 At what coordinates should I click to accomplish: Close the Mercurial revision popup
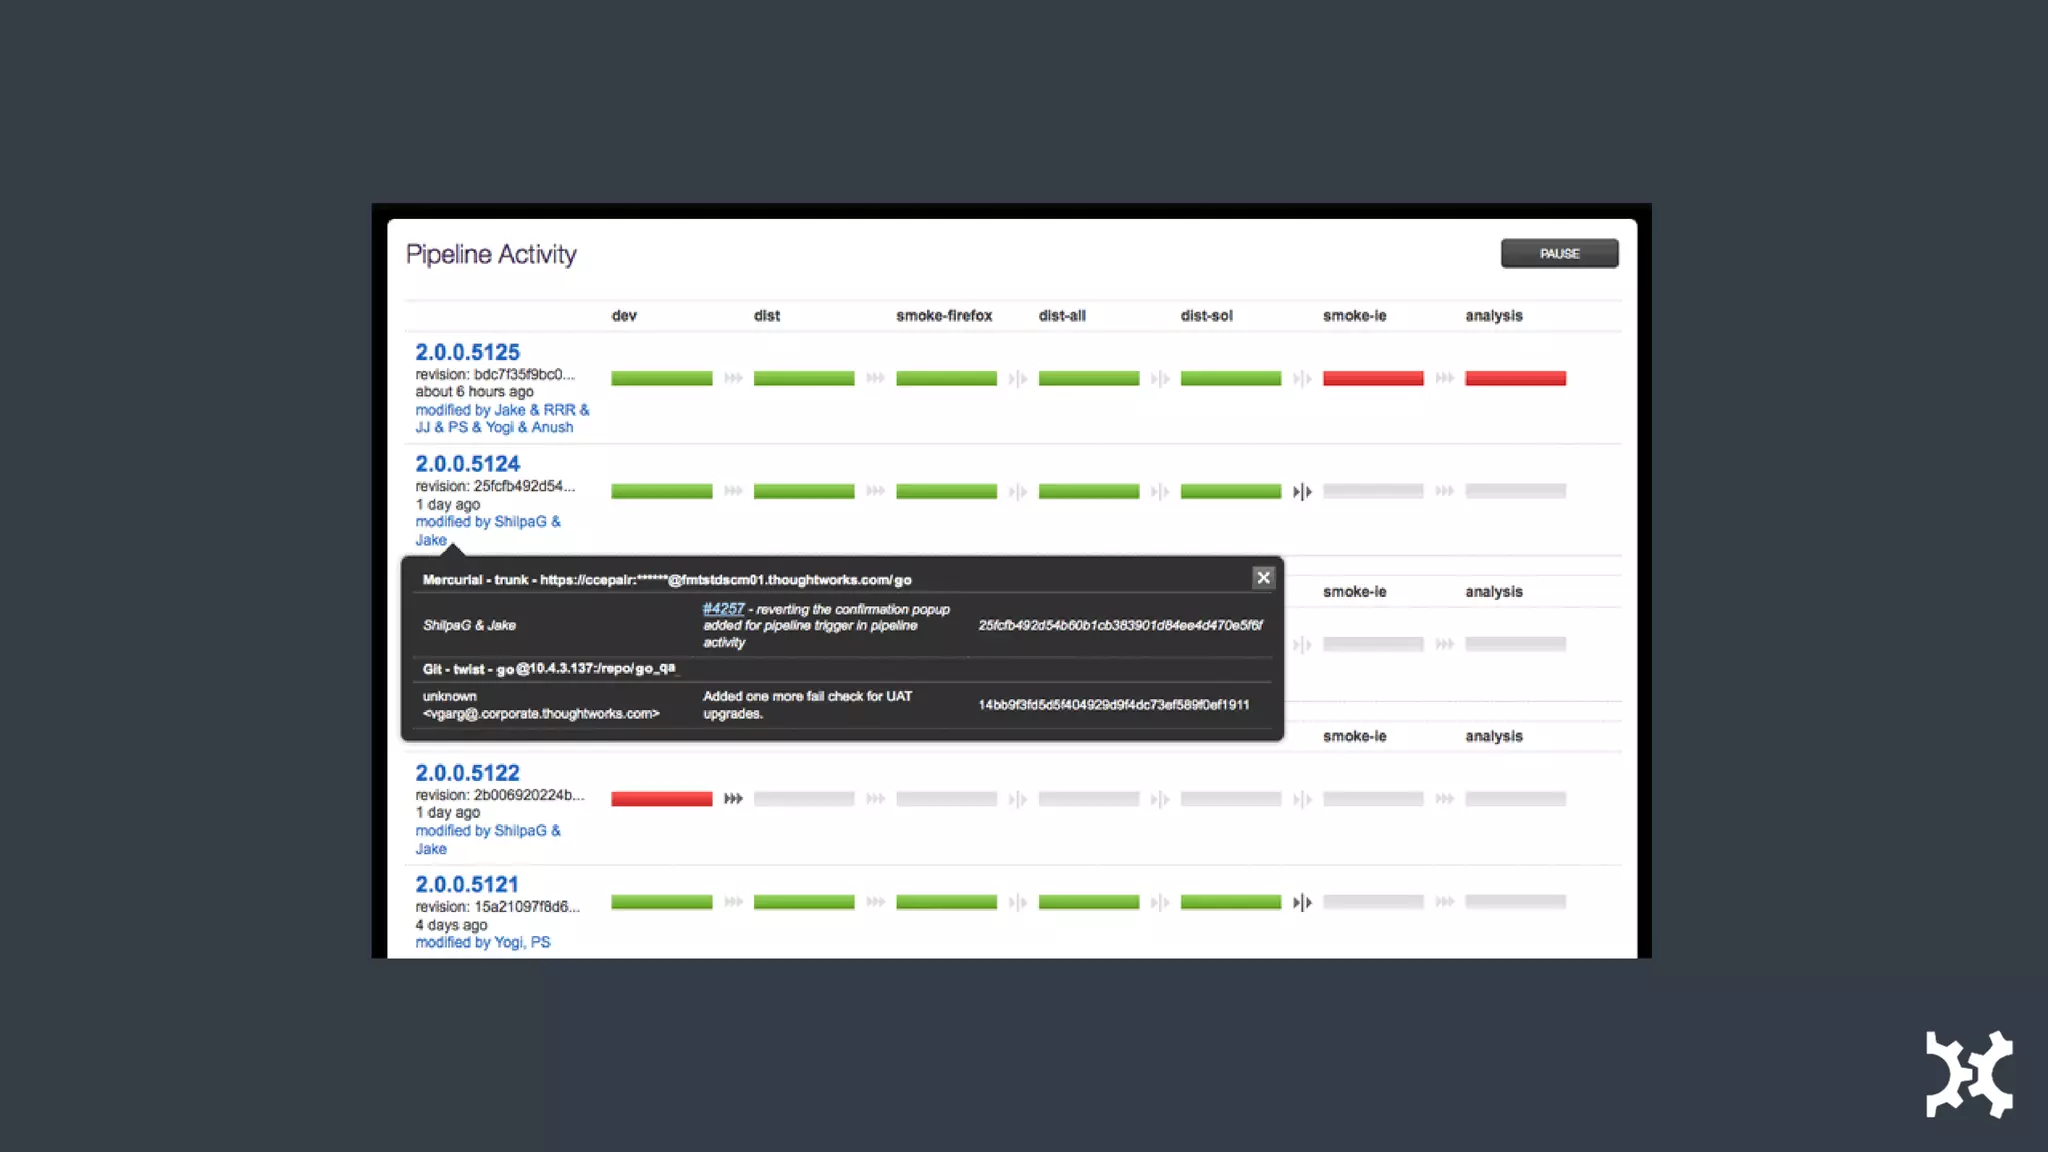pos(1263,577)
